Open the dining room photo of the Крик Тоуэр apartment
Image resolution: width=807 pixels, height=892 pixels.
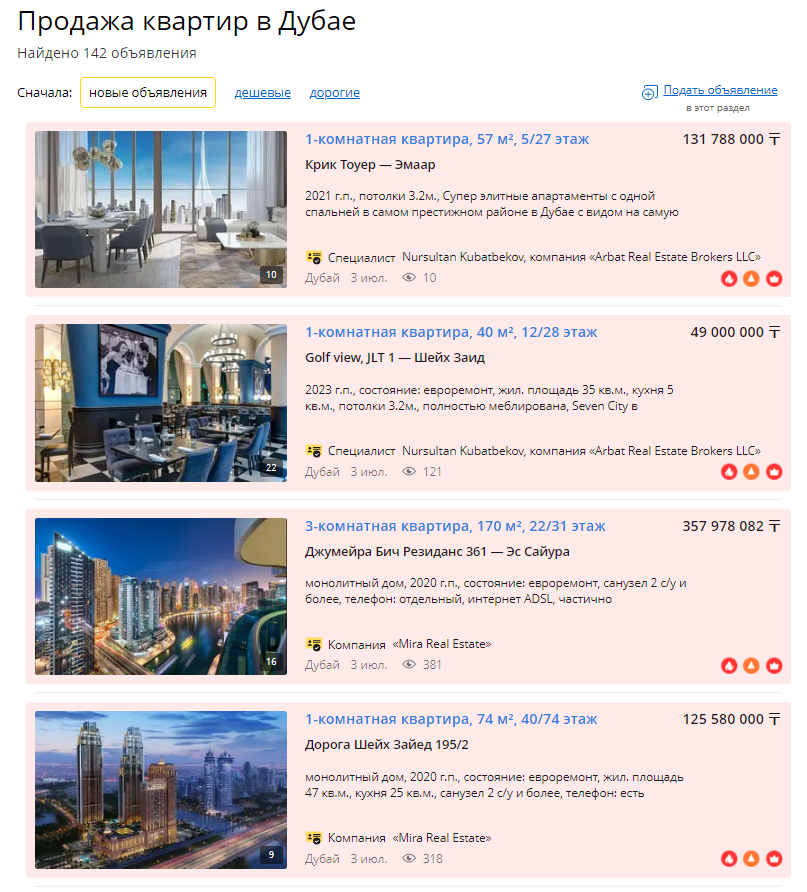point(161,209)
